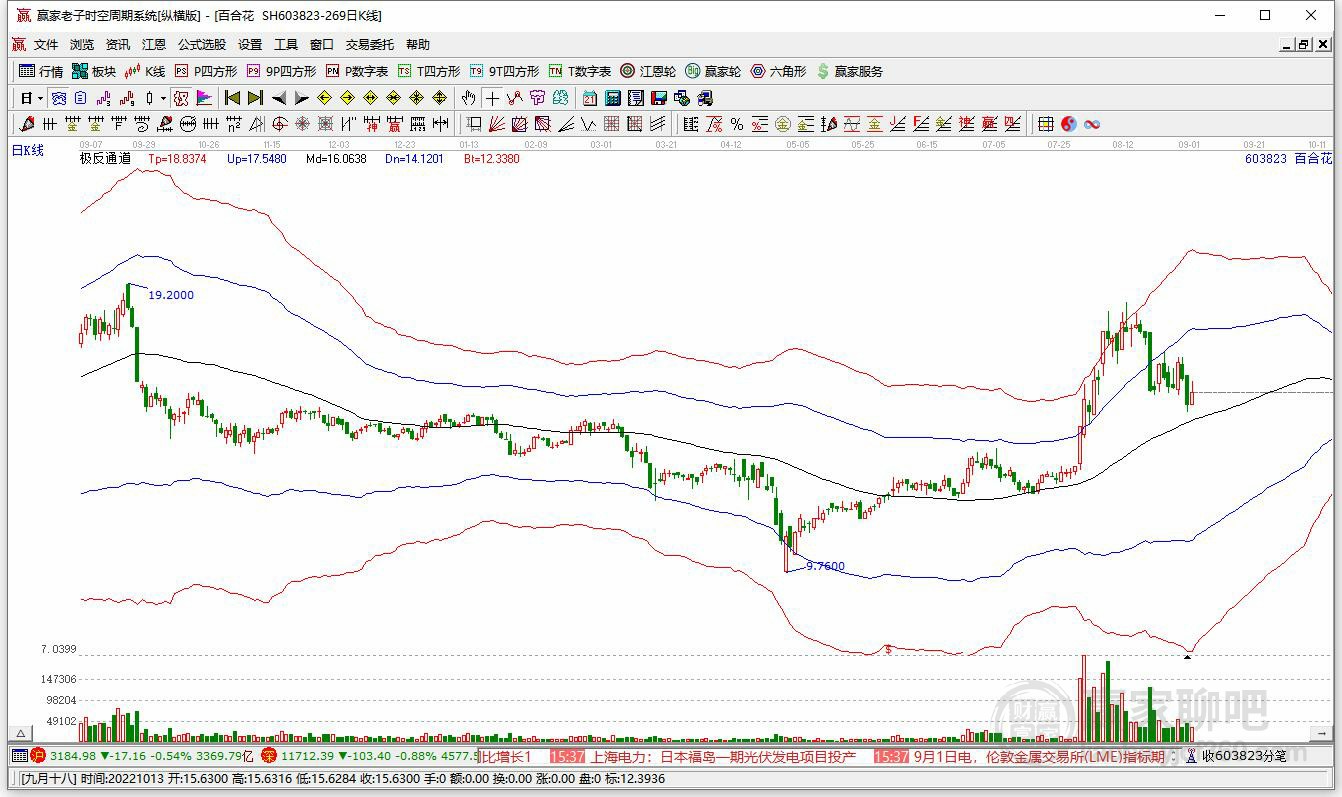Click the 603823 百合花 stock code label

click(1288, 158)
